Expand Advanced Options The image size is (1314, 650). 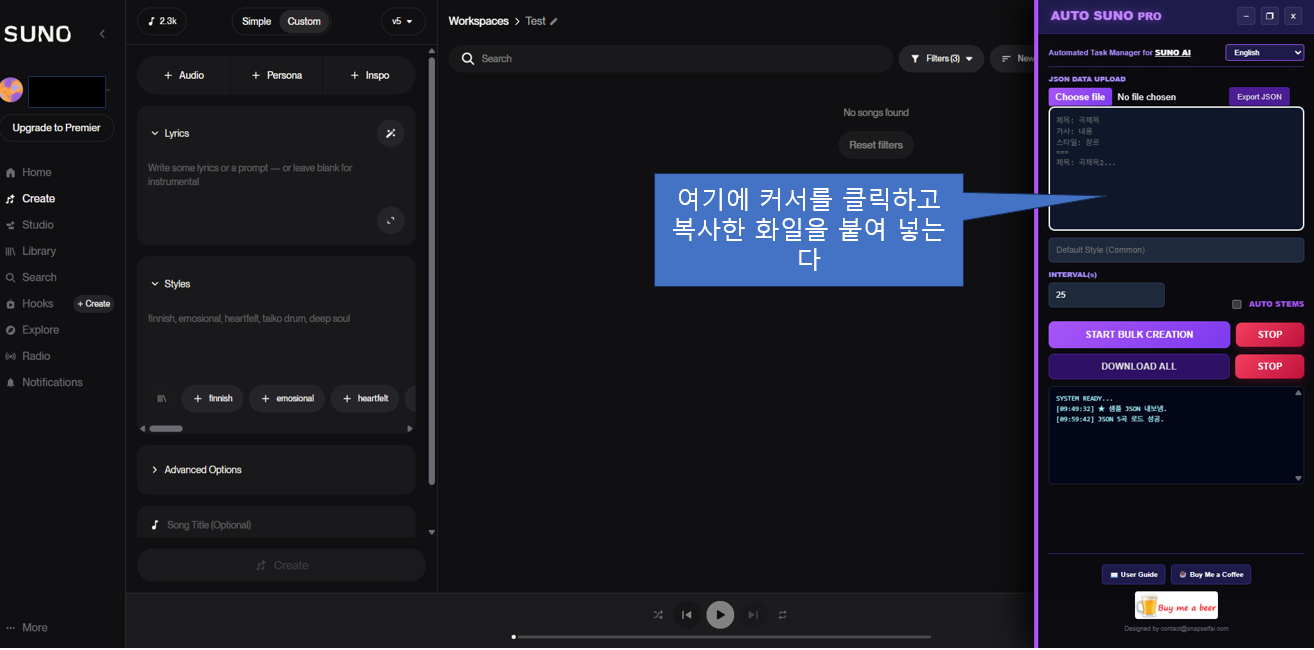coord(276,470)
